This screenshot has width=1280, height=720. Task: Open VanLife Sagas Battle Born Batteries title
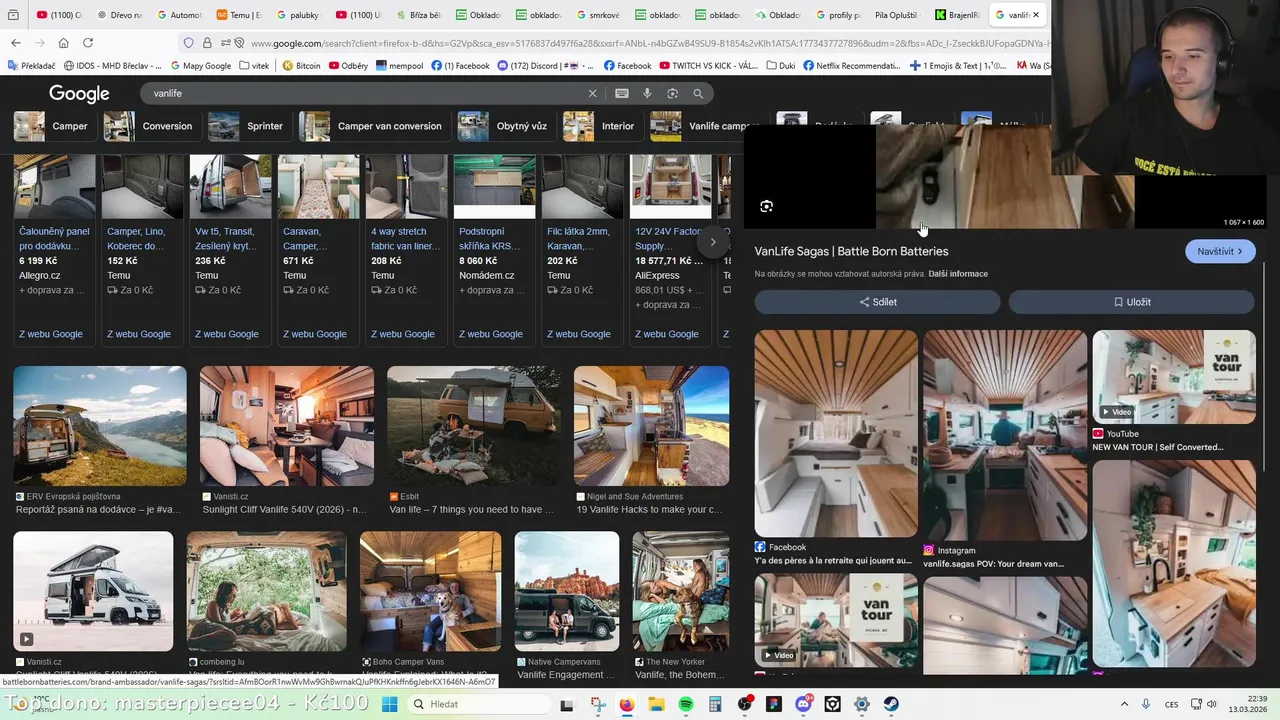851,251
